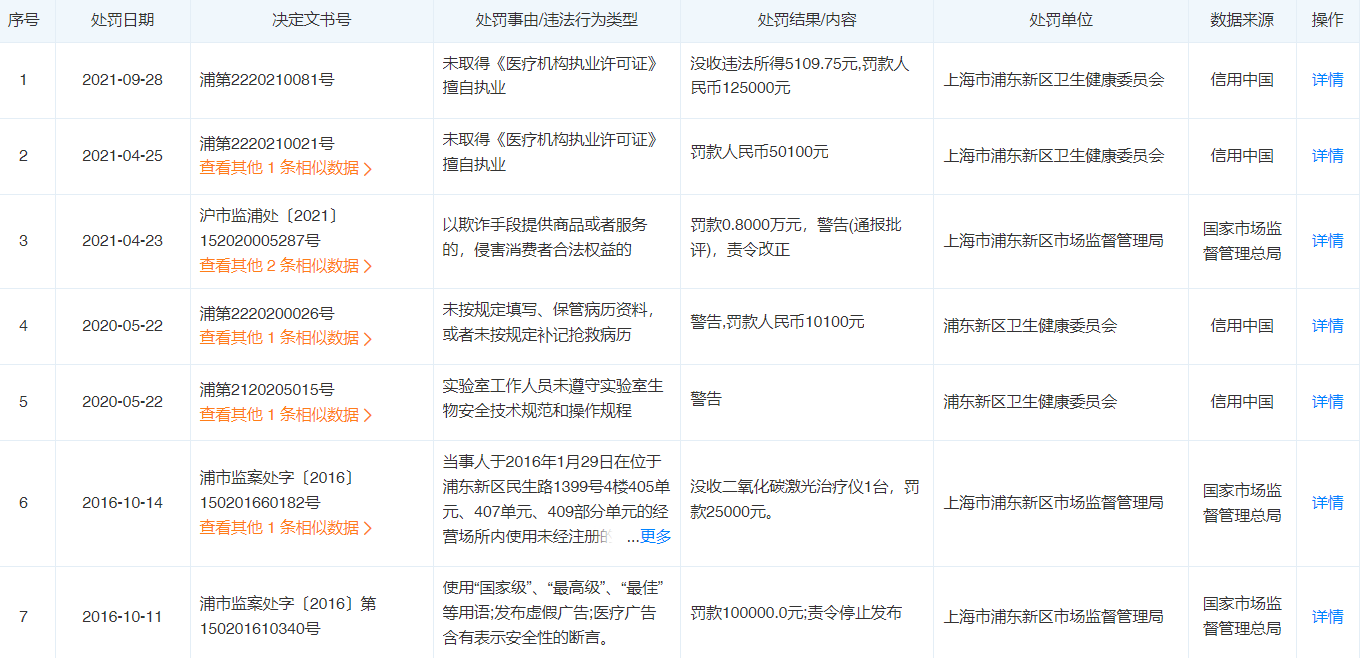1360x658 pixels.
Task: Expand similar data under 浦第2220210021号
Action: pos(285,168)
